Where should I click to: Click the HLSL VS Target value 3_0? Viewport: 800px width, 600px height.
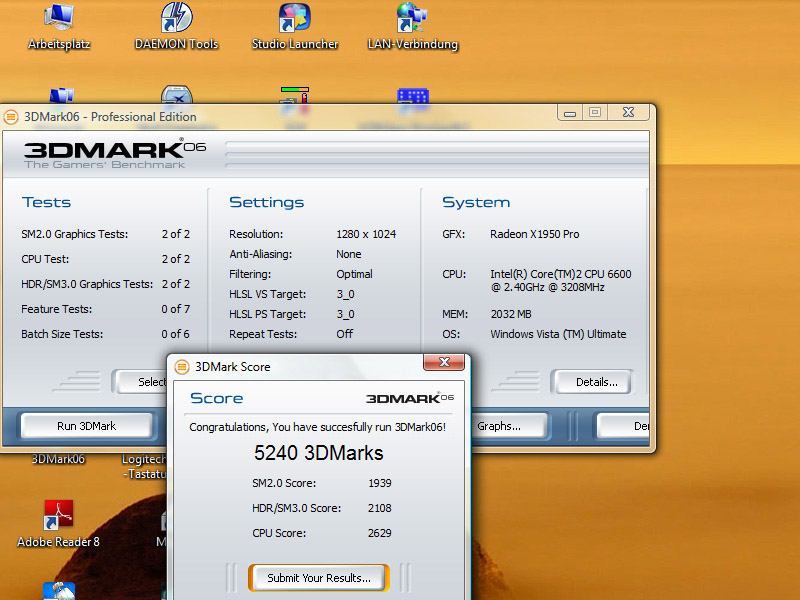[x=345, y=294]
